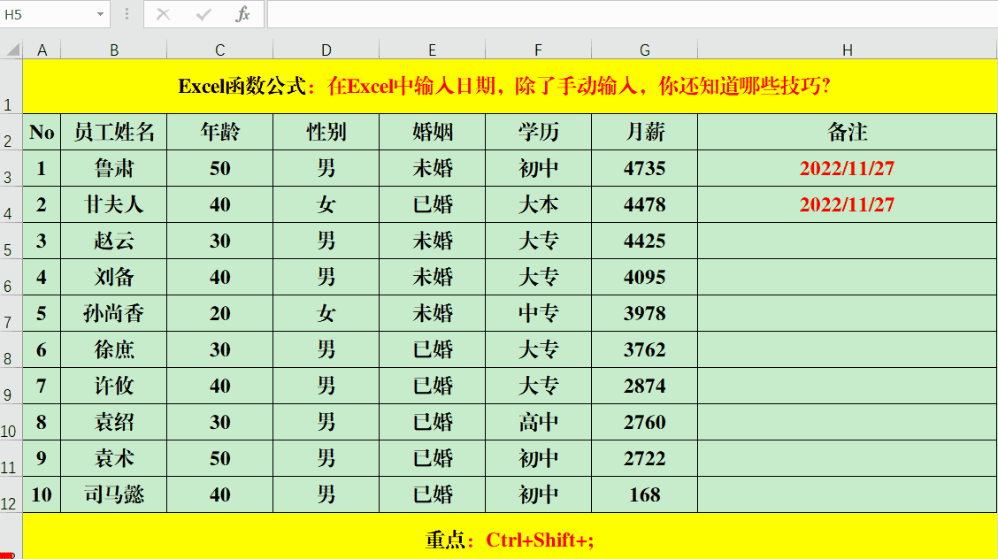Select row 8 header
Screen dimensions: 998x559
[11, 350]
